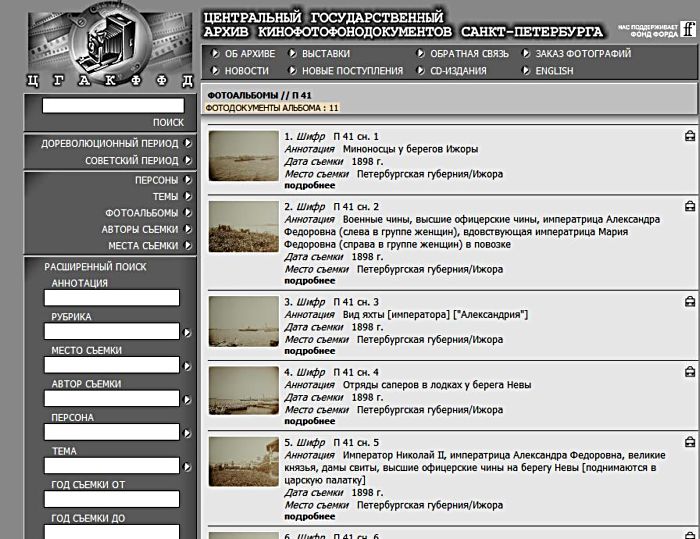
Task: Open АВТОР СЪЕМКИ field picker arrow
Action: pyautogui.click(x=187, y=400)
